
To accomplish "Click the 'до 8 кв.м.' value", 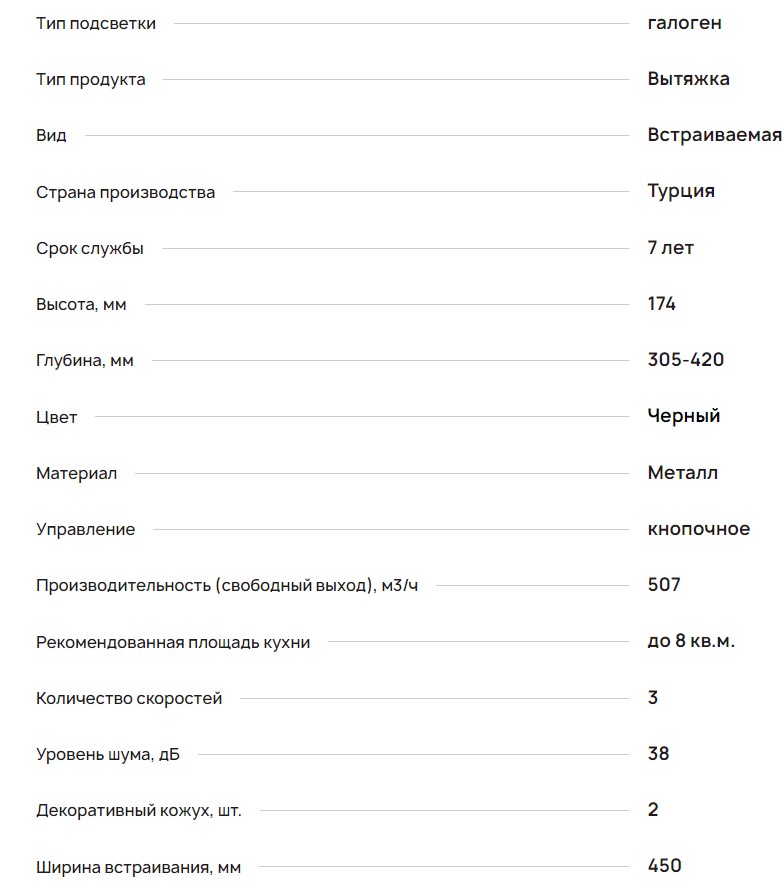I will pos(691,641).
